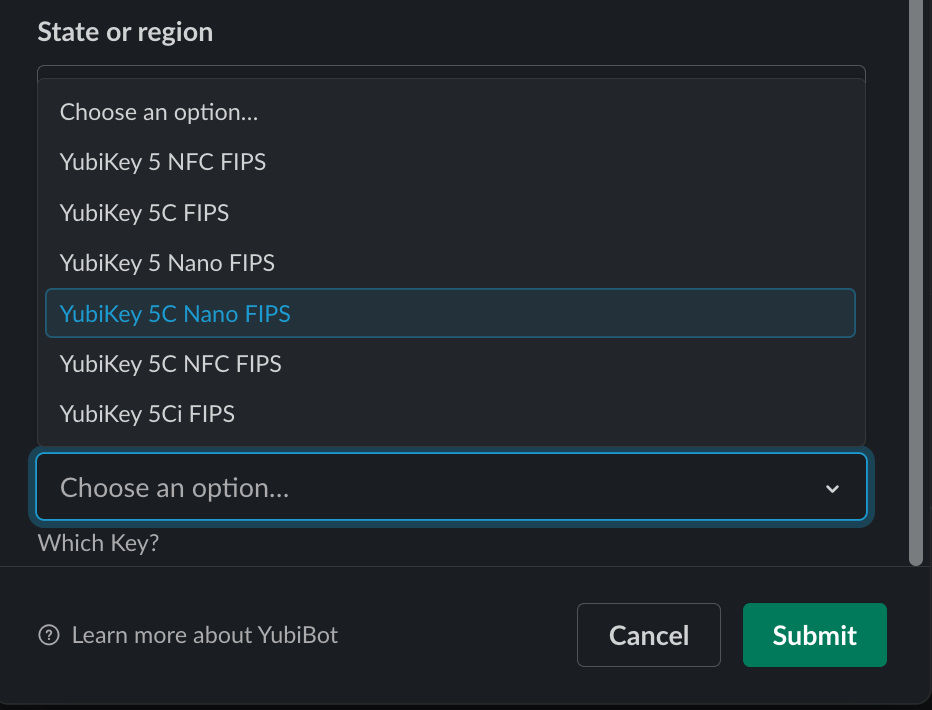Screen dimensions: 932x710
Task: Submit the YubiBot form
Action: (814, 635)
